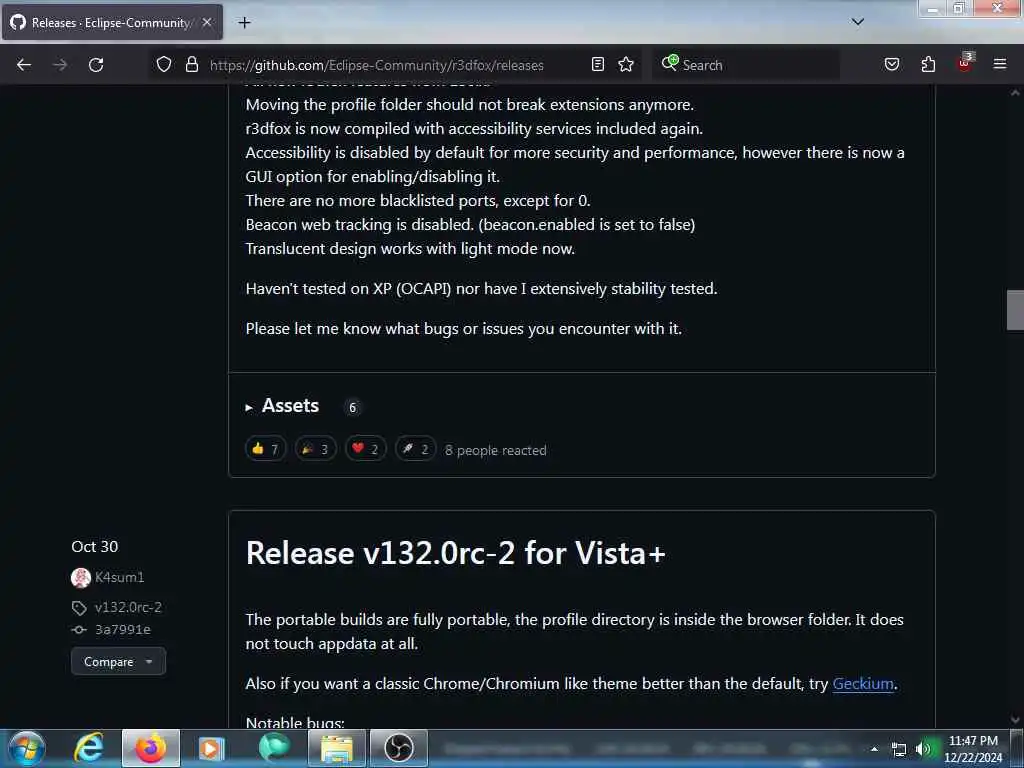Switch to Firefox taskbar button

151,748
